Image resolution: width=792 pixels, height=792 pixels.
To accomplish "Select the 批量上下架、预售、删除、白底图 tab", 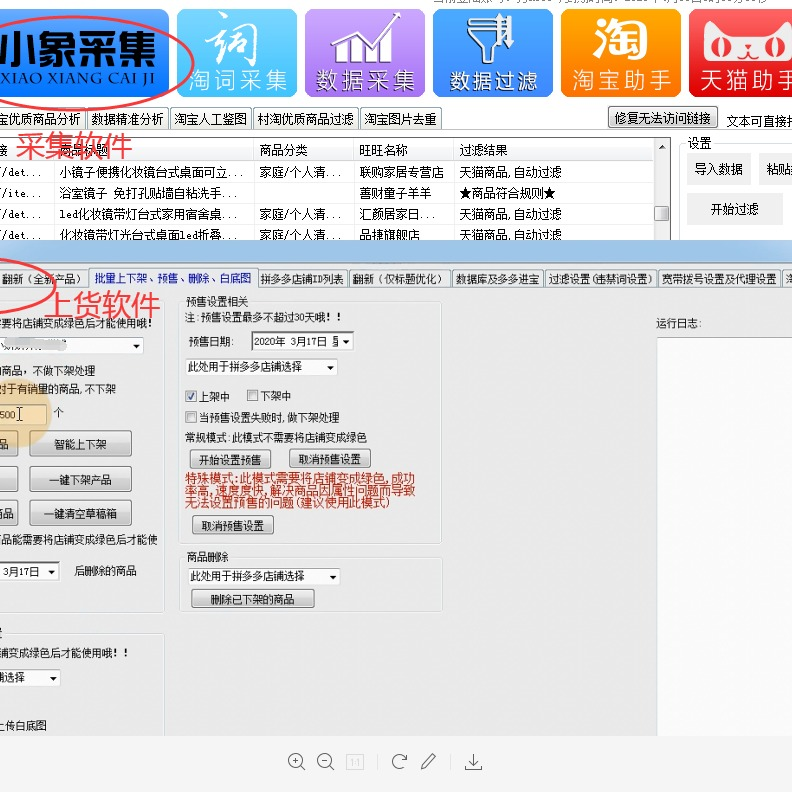I will 173,278.
